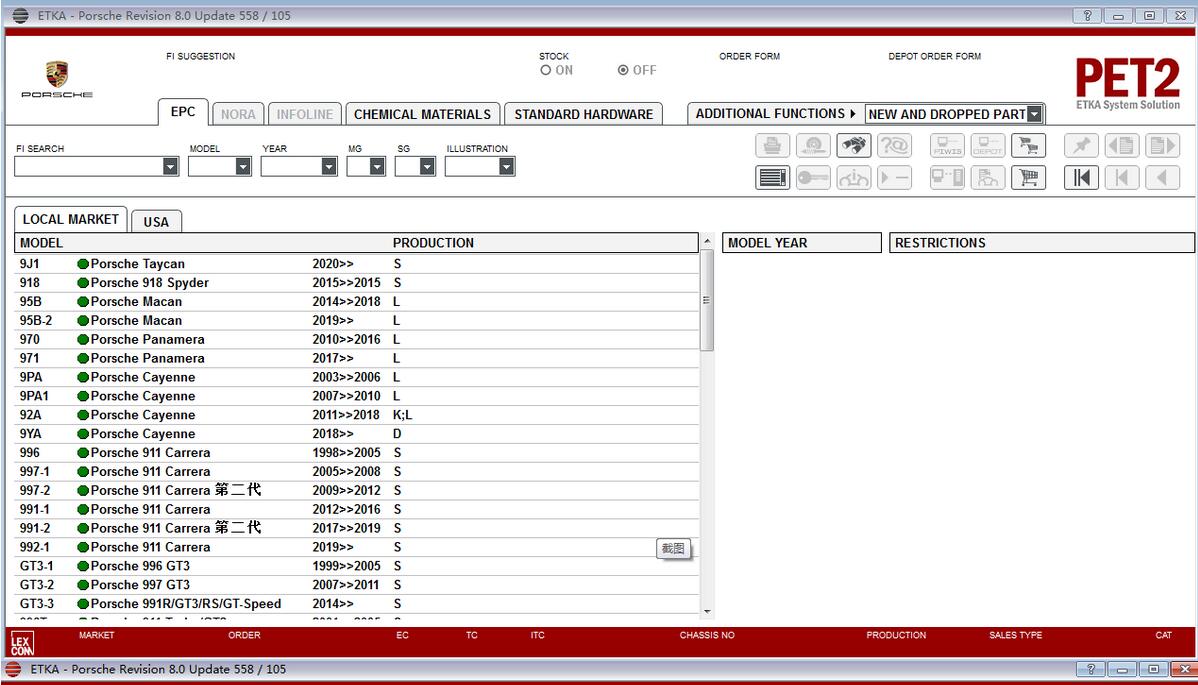1198x685 pixels.
Task: Click the single shopping cart icon
Action: pos(1028,178)
